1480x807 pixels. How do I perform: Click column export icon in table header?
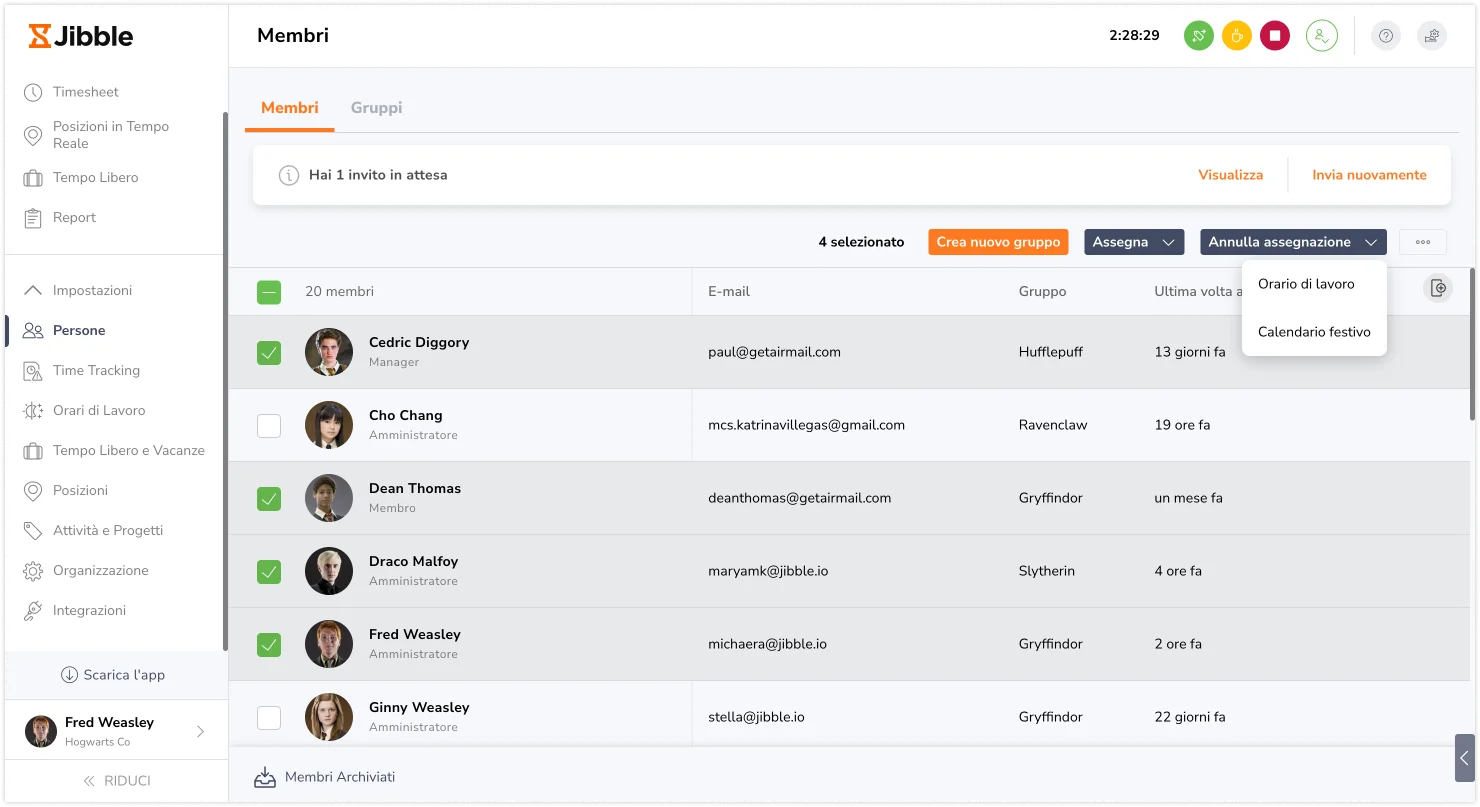(1438, 288)
